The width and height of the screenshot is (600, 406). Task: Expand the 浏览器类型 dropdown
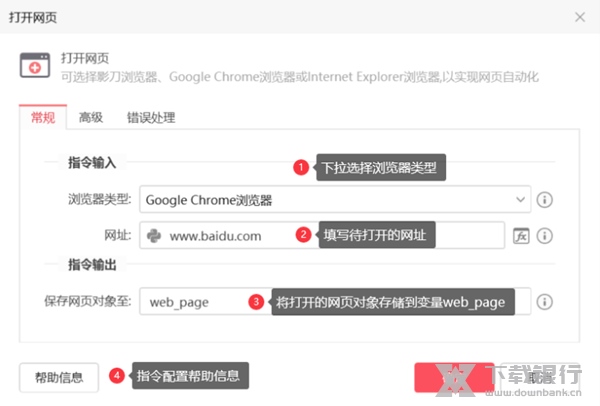[x=520, y=199]
